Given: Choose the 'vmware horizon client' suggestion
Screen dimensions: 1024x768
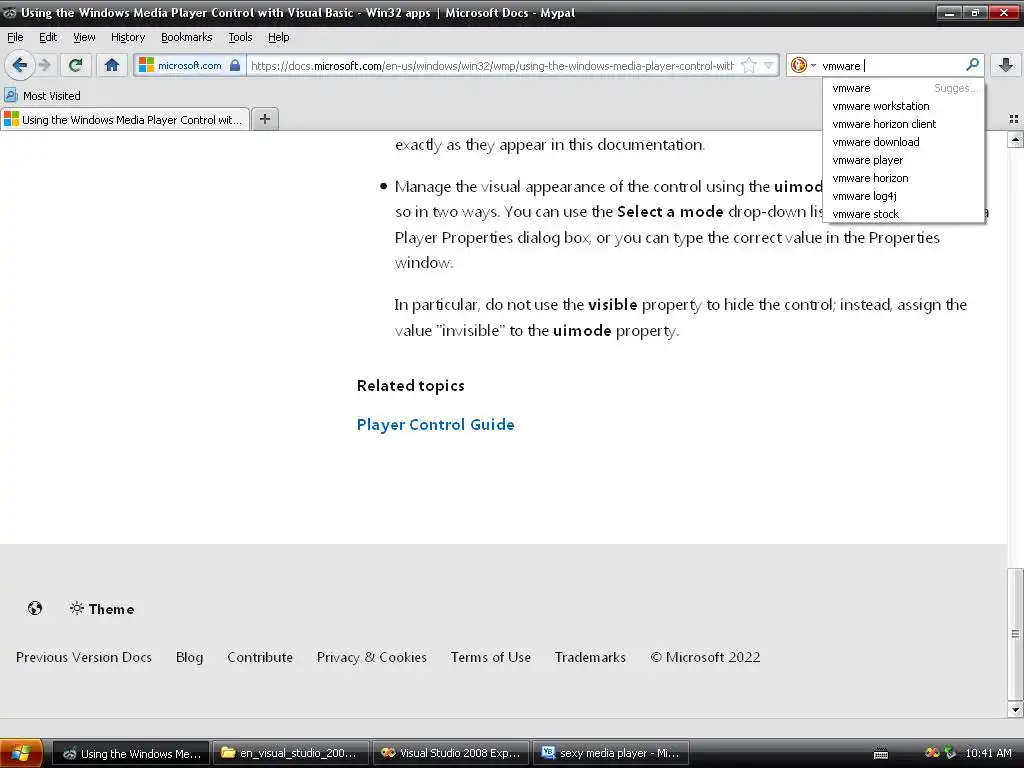Looking at the screenshot, I should coord(904,124).
